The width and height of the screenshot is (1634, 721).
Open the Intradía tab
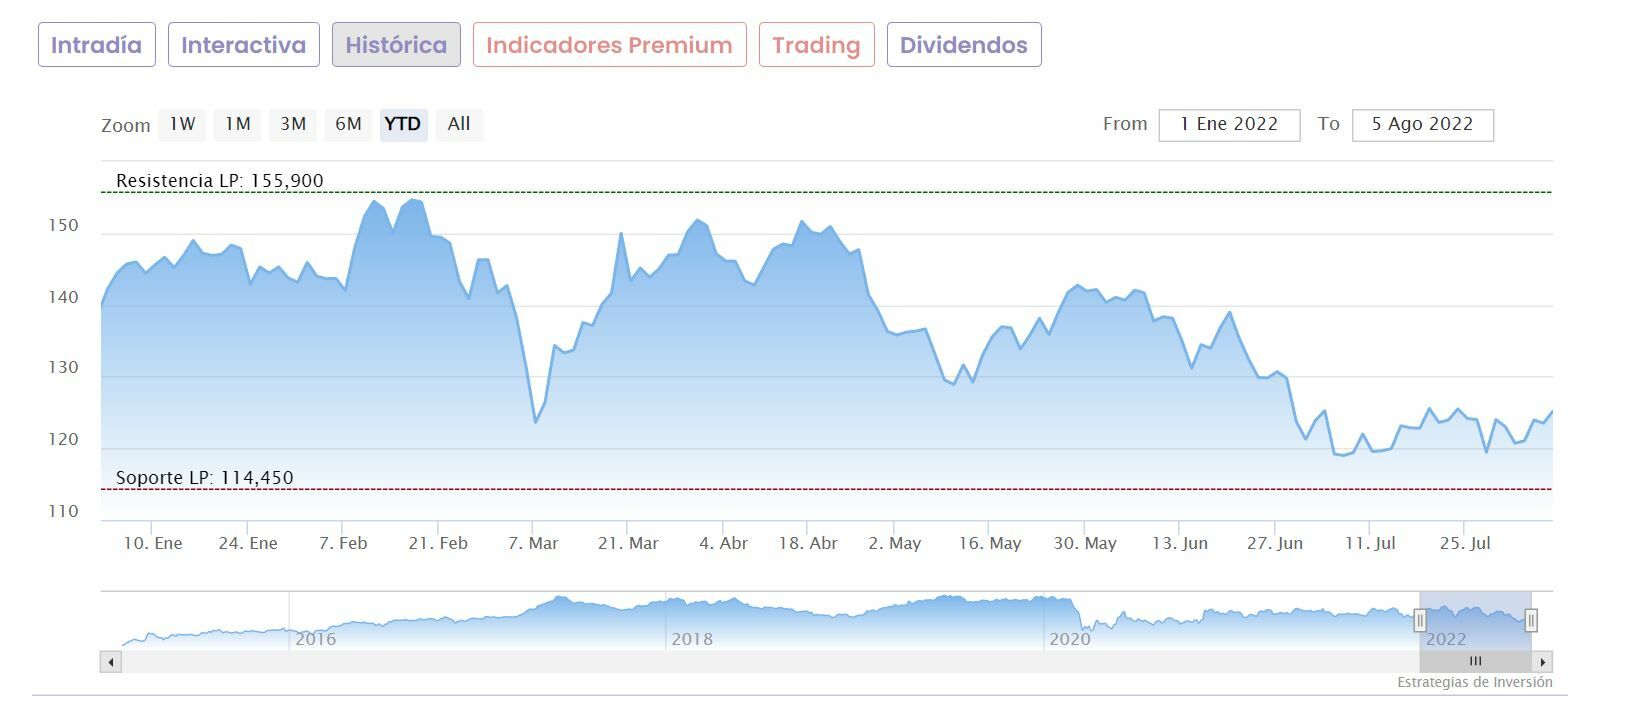(x=97, y=45)
